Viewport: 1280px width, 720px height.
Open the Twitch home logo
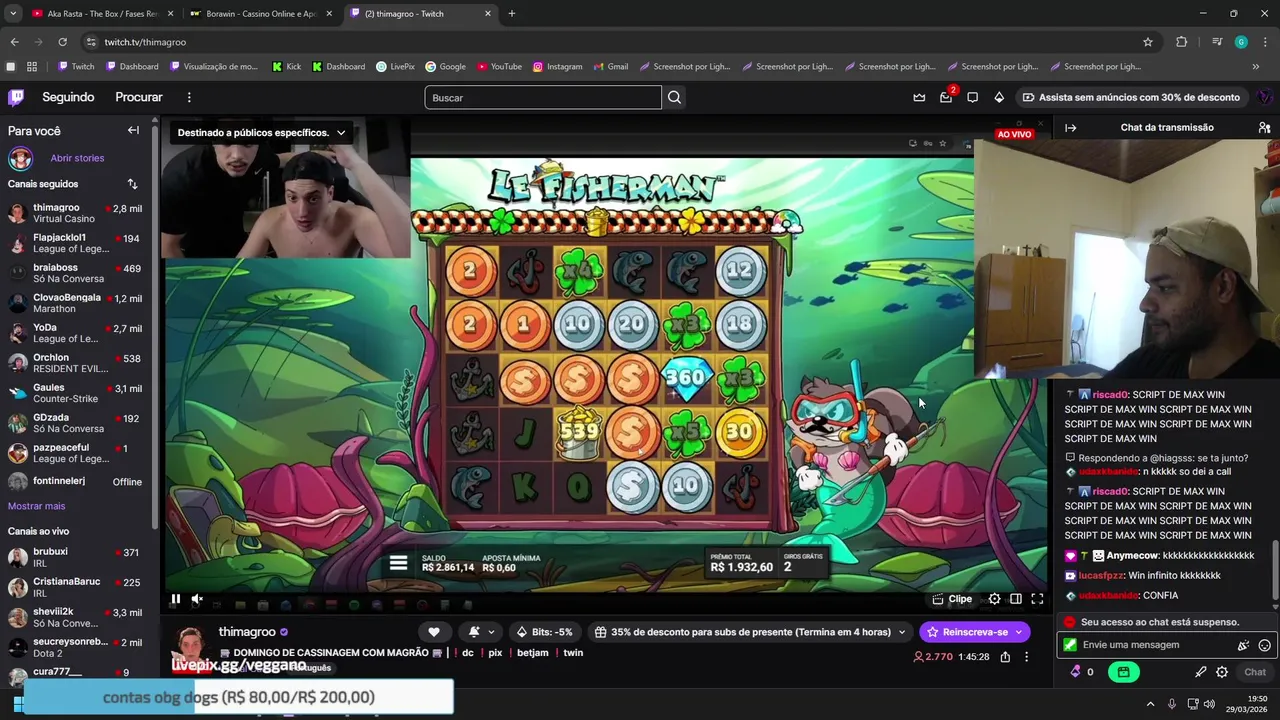point(16,97)
